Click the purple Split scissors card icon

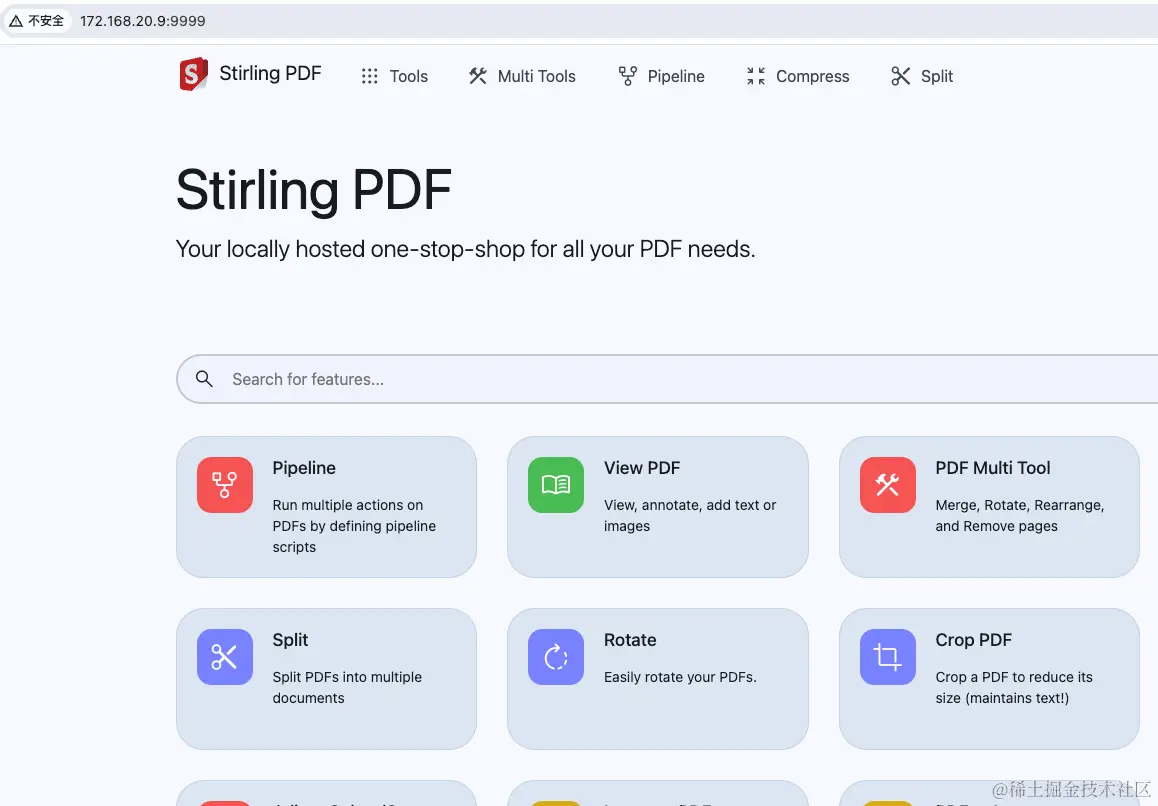pyautogui.click(x=225, y=657)
